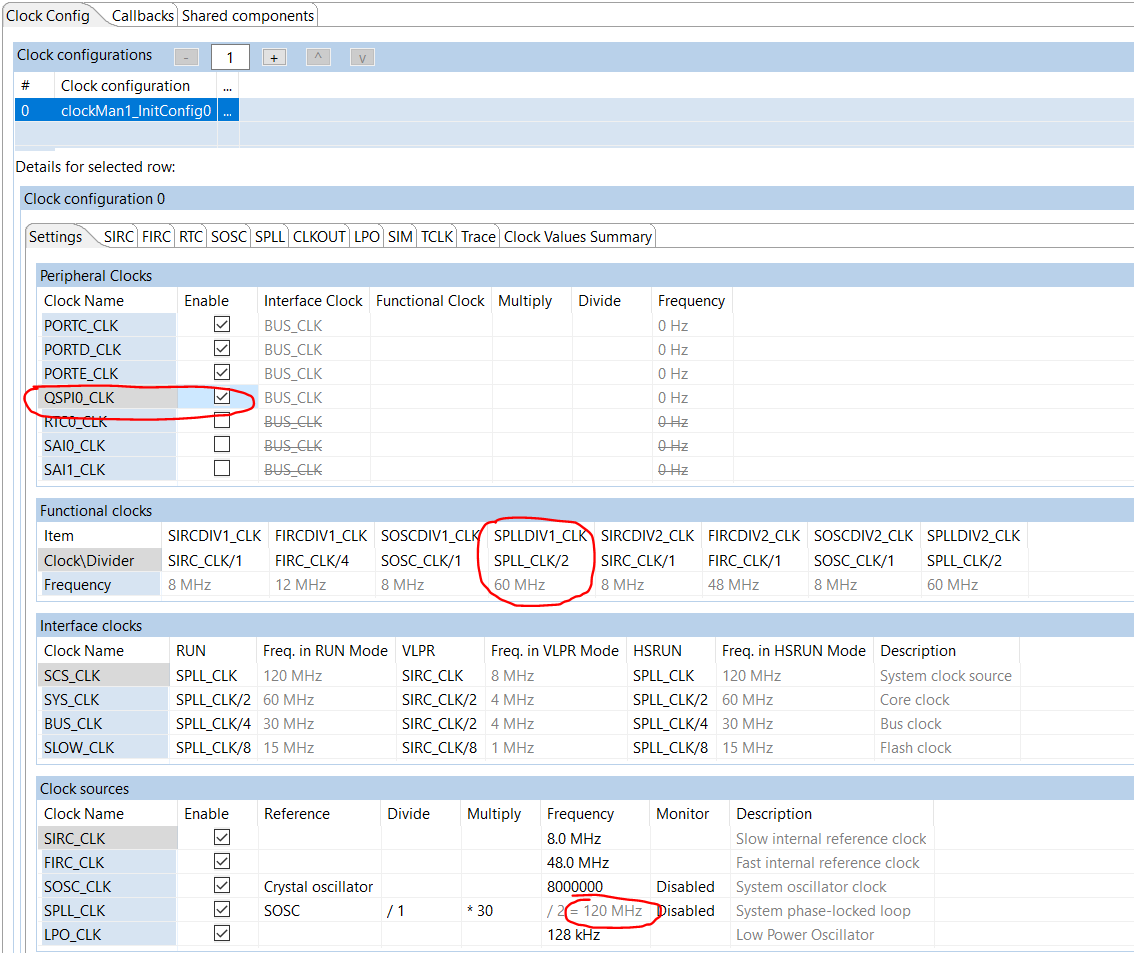Switch to the CLKOUT tab
Image resolution: width=1134 pixels, height=953 pixels.
pyautogui.click(x=319, y=236)
